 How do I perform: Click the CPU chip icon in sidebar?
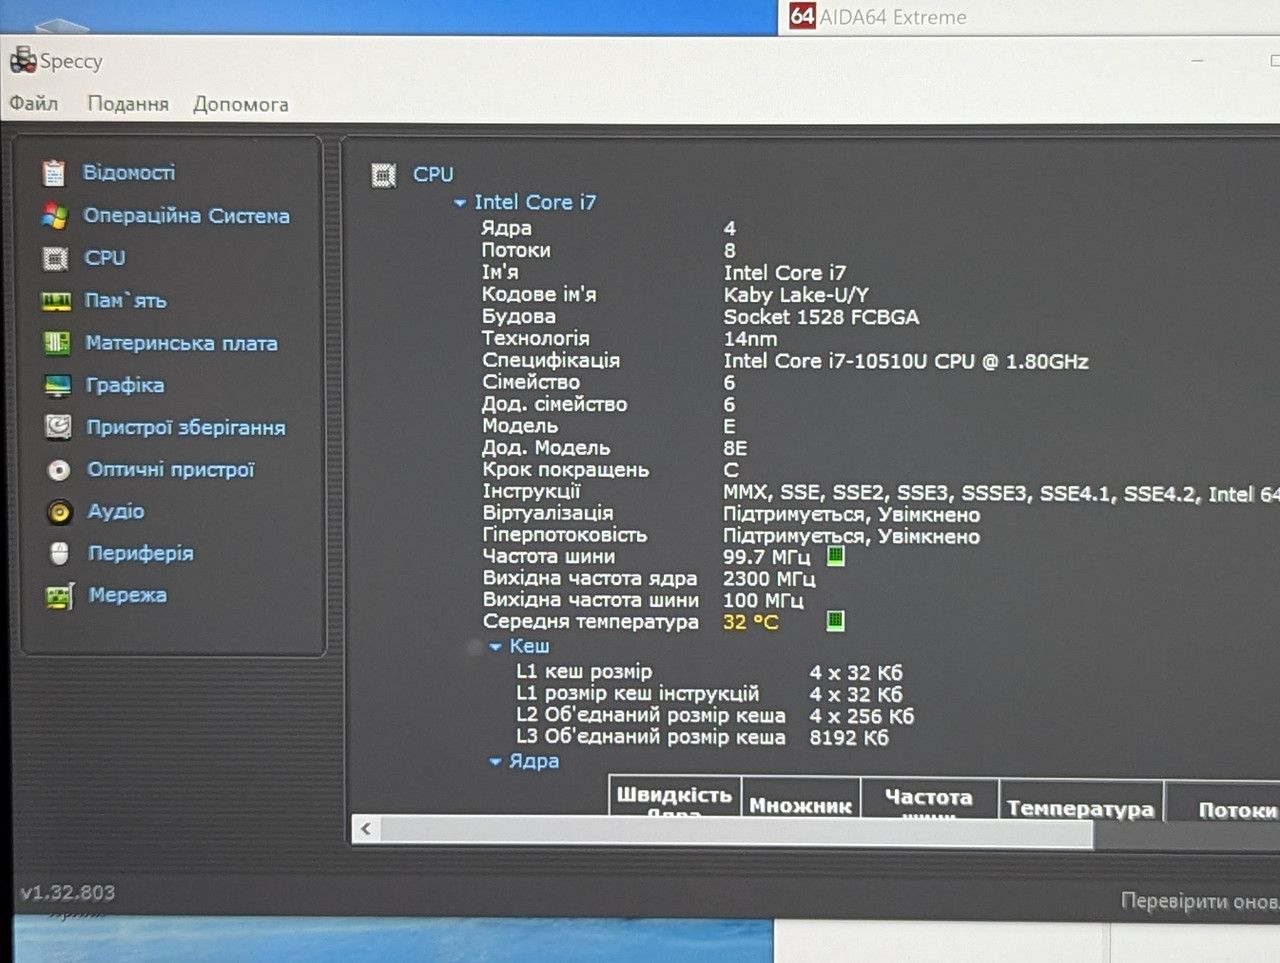pyautogui.click(x=55, y=259)
